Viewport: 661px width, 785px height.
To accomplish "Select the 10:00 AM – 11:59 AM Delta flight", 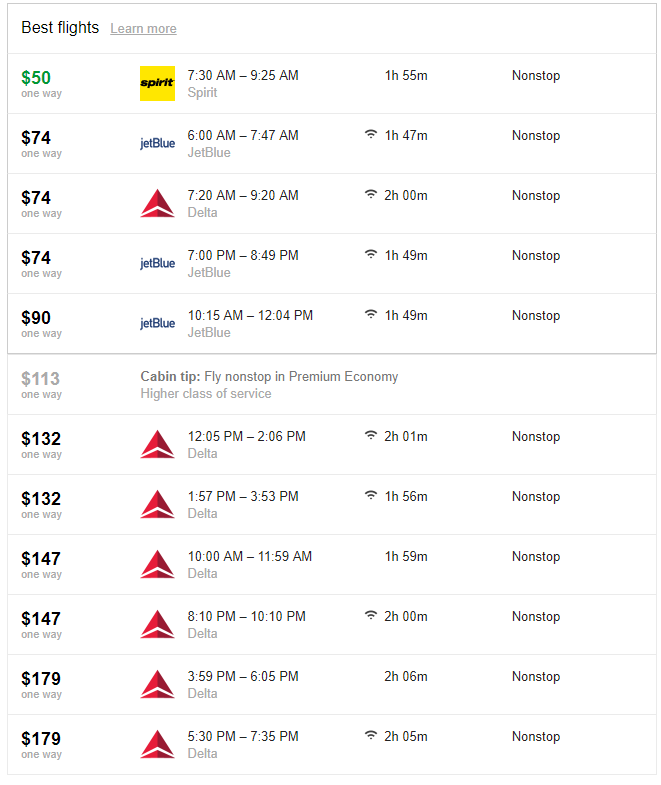I will pyautogui.click(x=332, y=565).
